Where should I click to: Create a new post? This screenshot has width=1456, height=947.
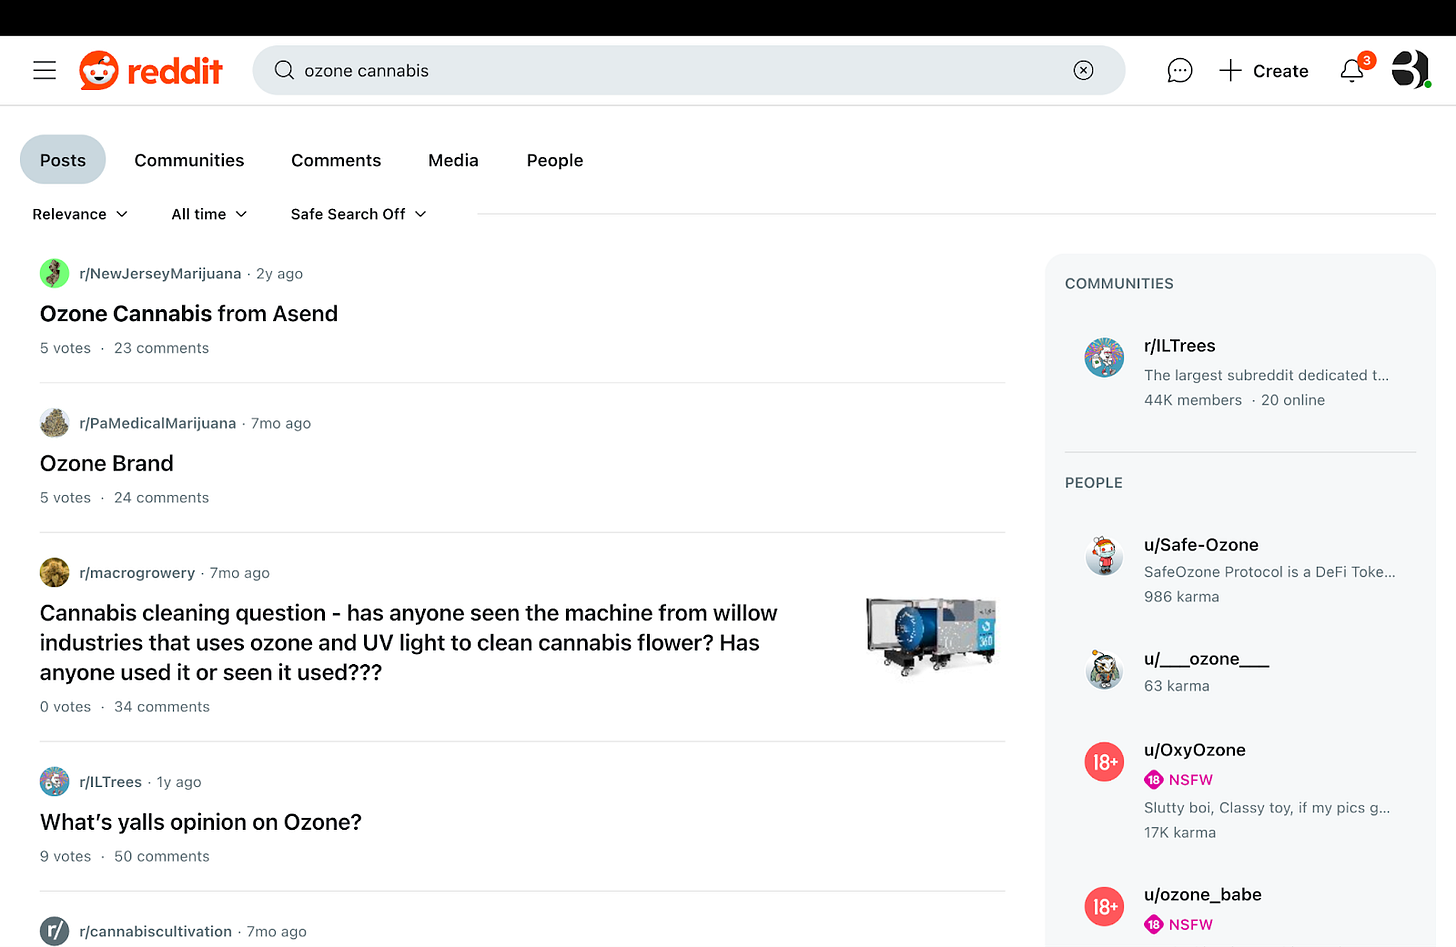coord(1264,70)
